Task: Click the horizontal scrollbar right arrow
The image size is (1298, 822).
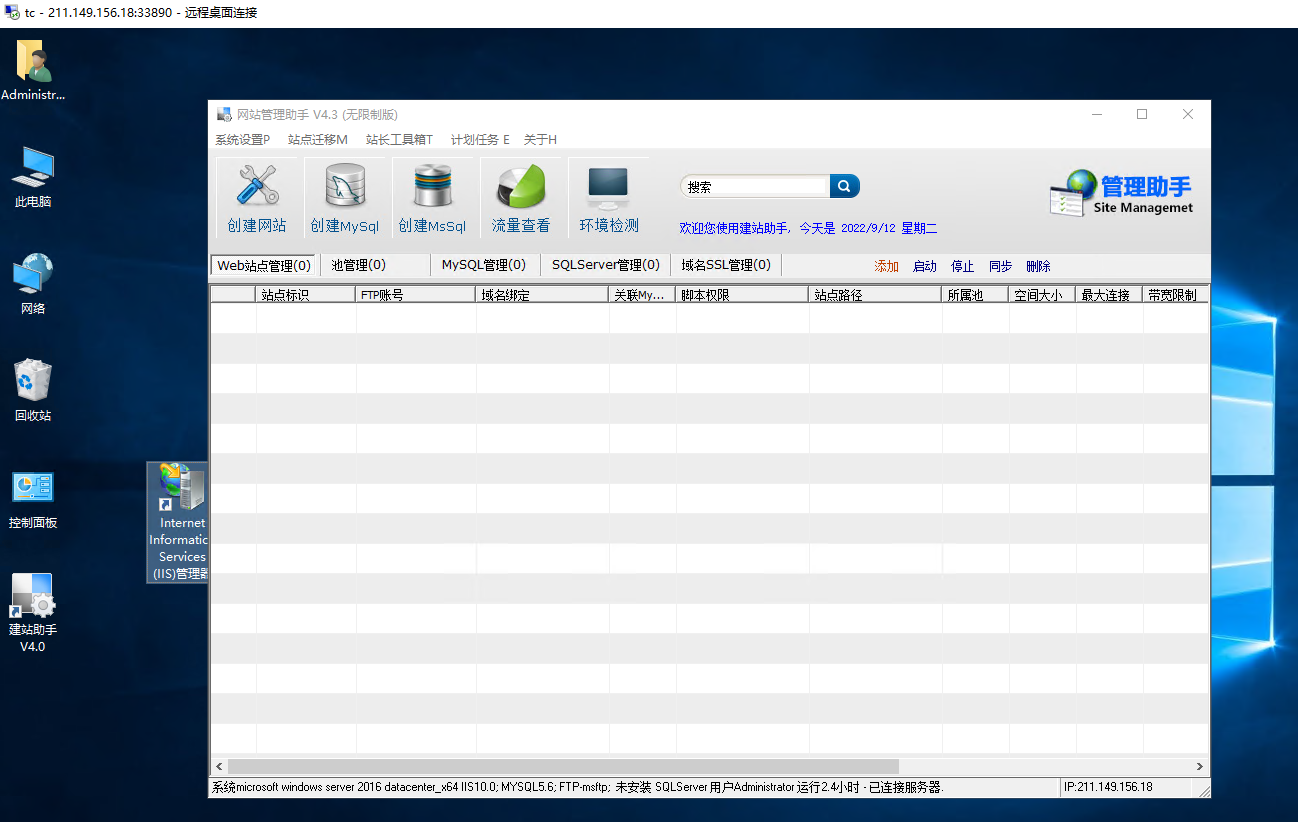Action: click(1200, 766)
